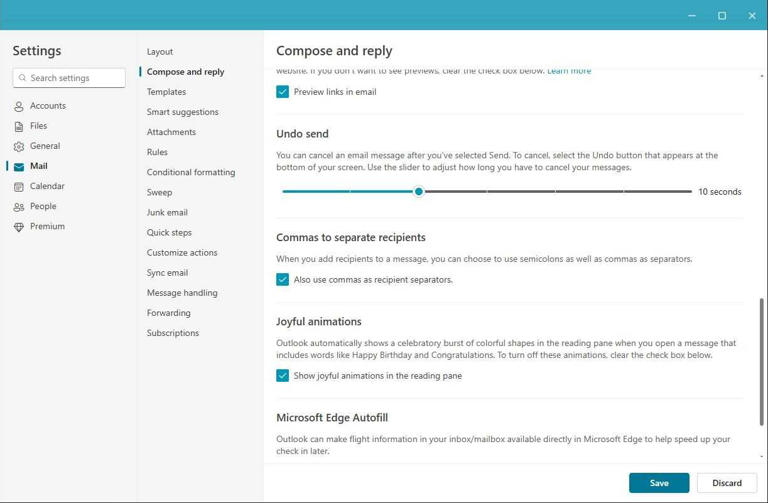Viewport: 768px width, 503px height.
Task: Select the Mail envelope icon
Action: pyautogui.click(x=19, y=167)
